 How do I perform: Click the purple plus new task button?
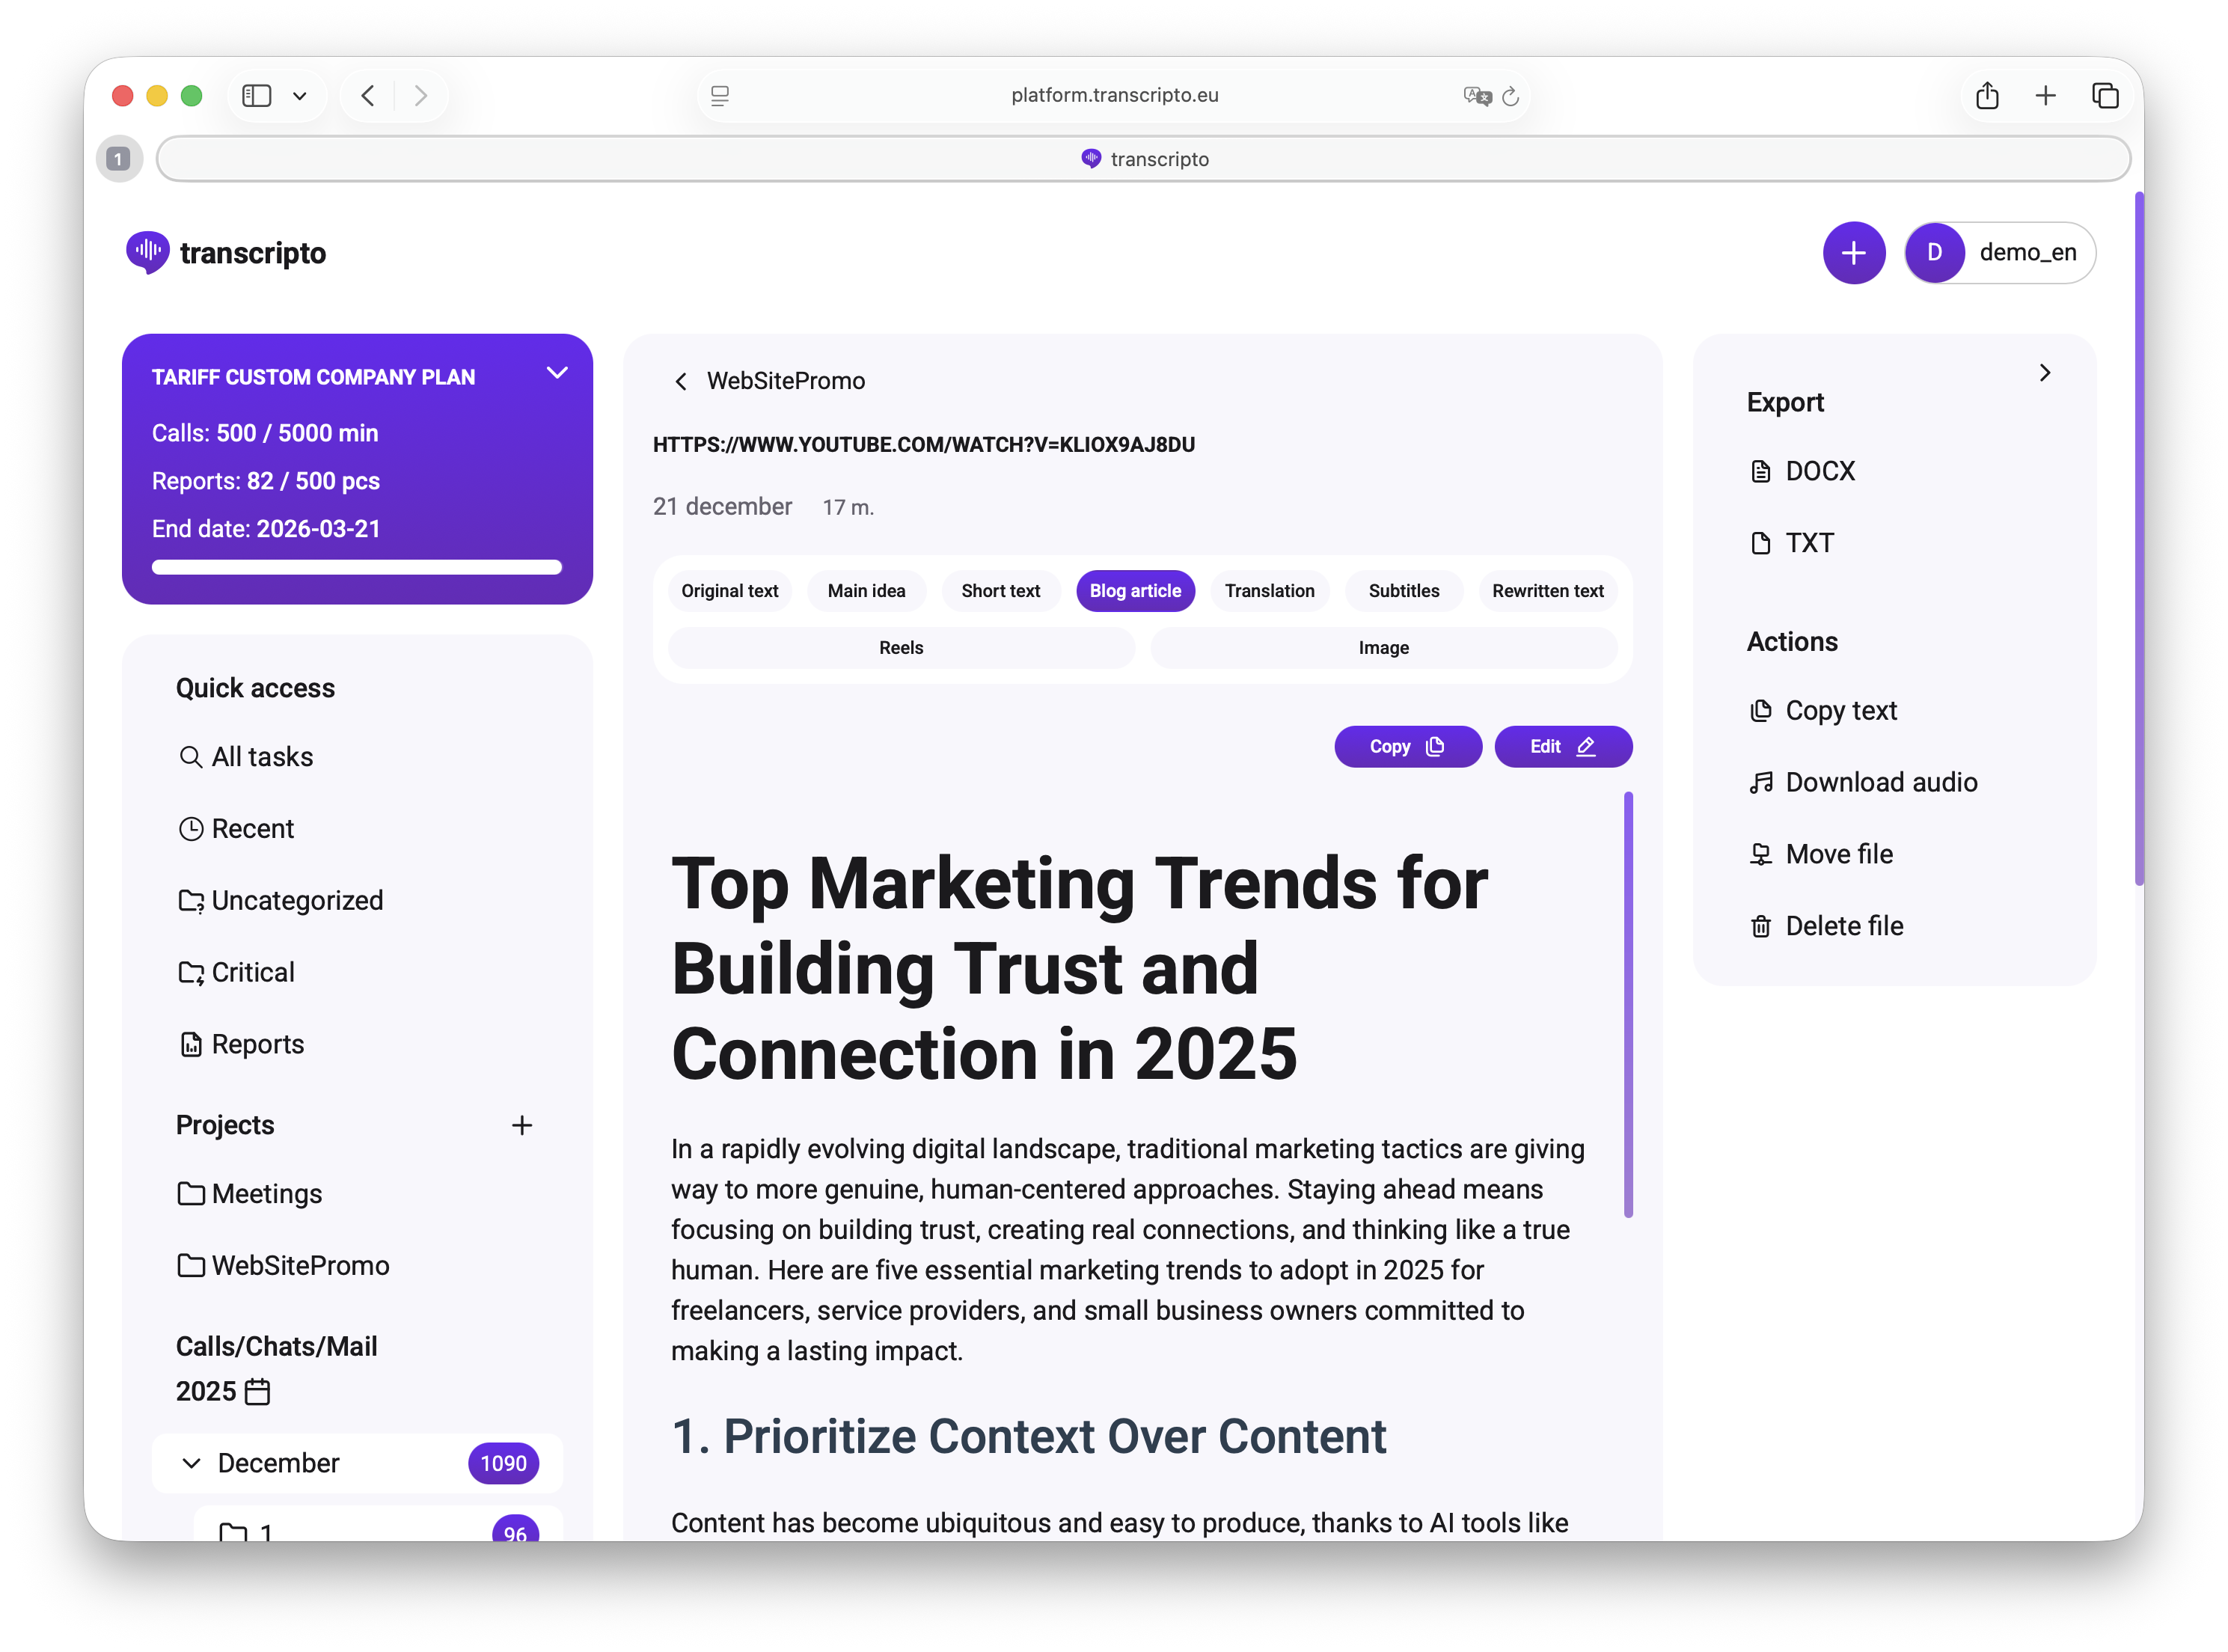point(1853,253)
